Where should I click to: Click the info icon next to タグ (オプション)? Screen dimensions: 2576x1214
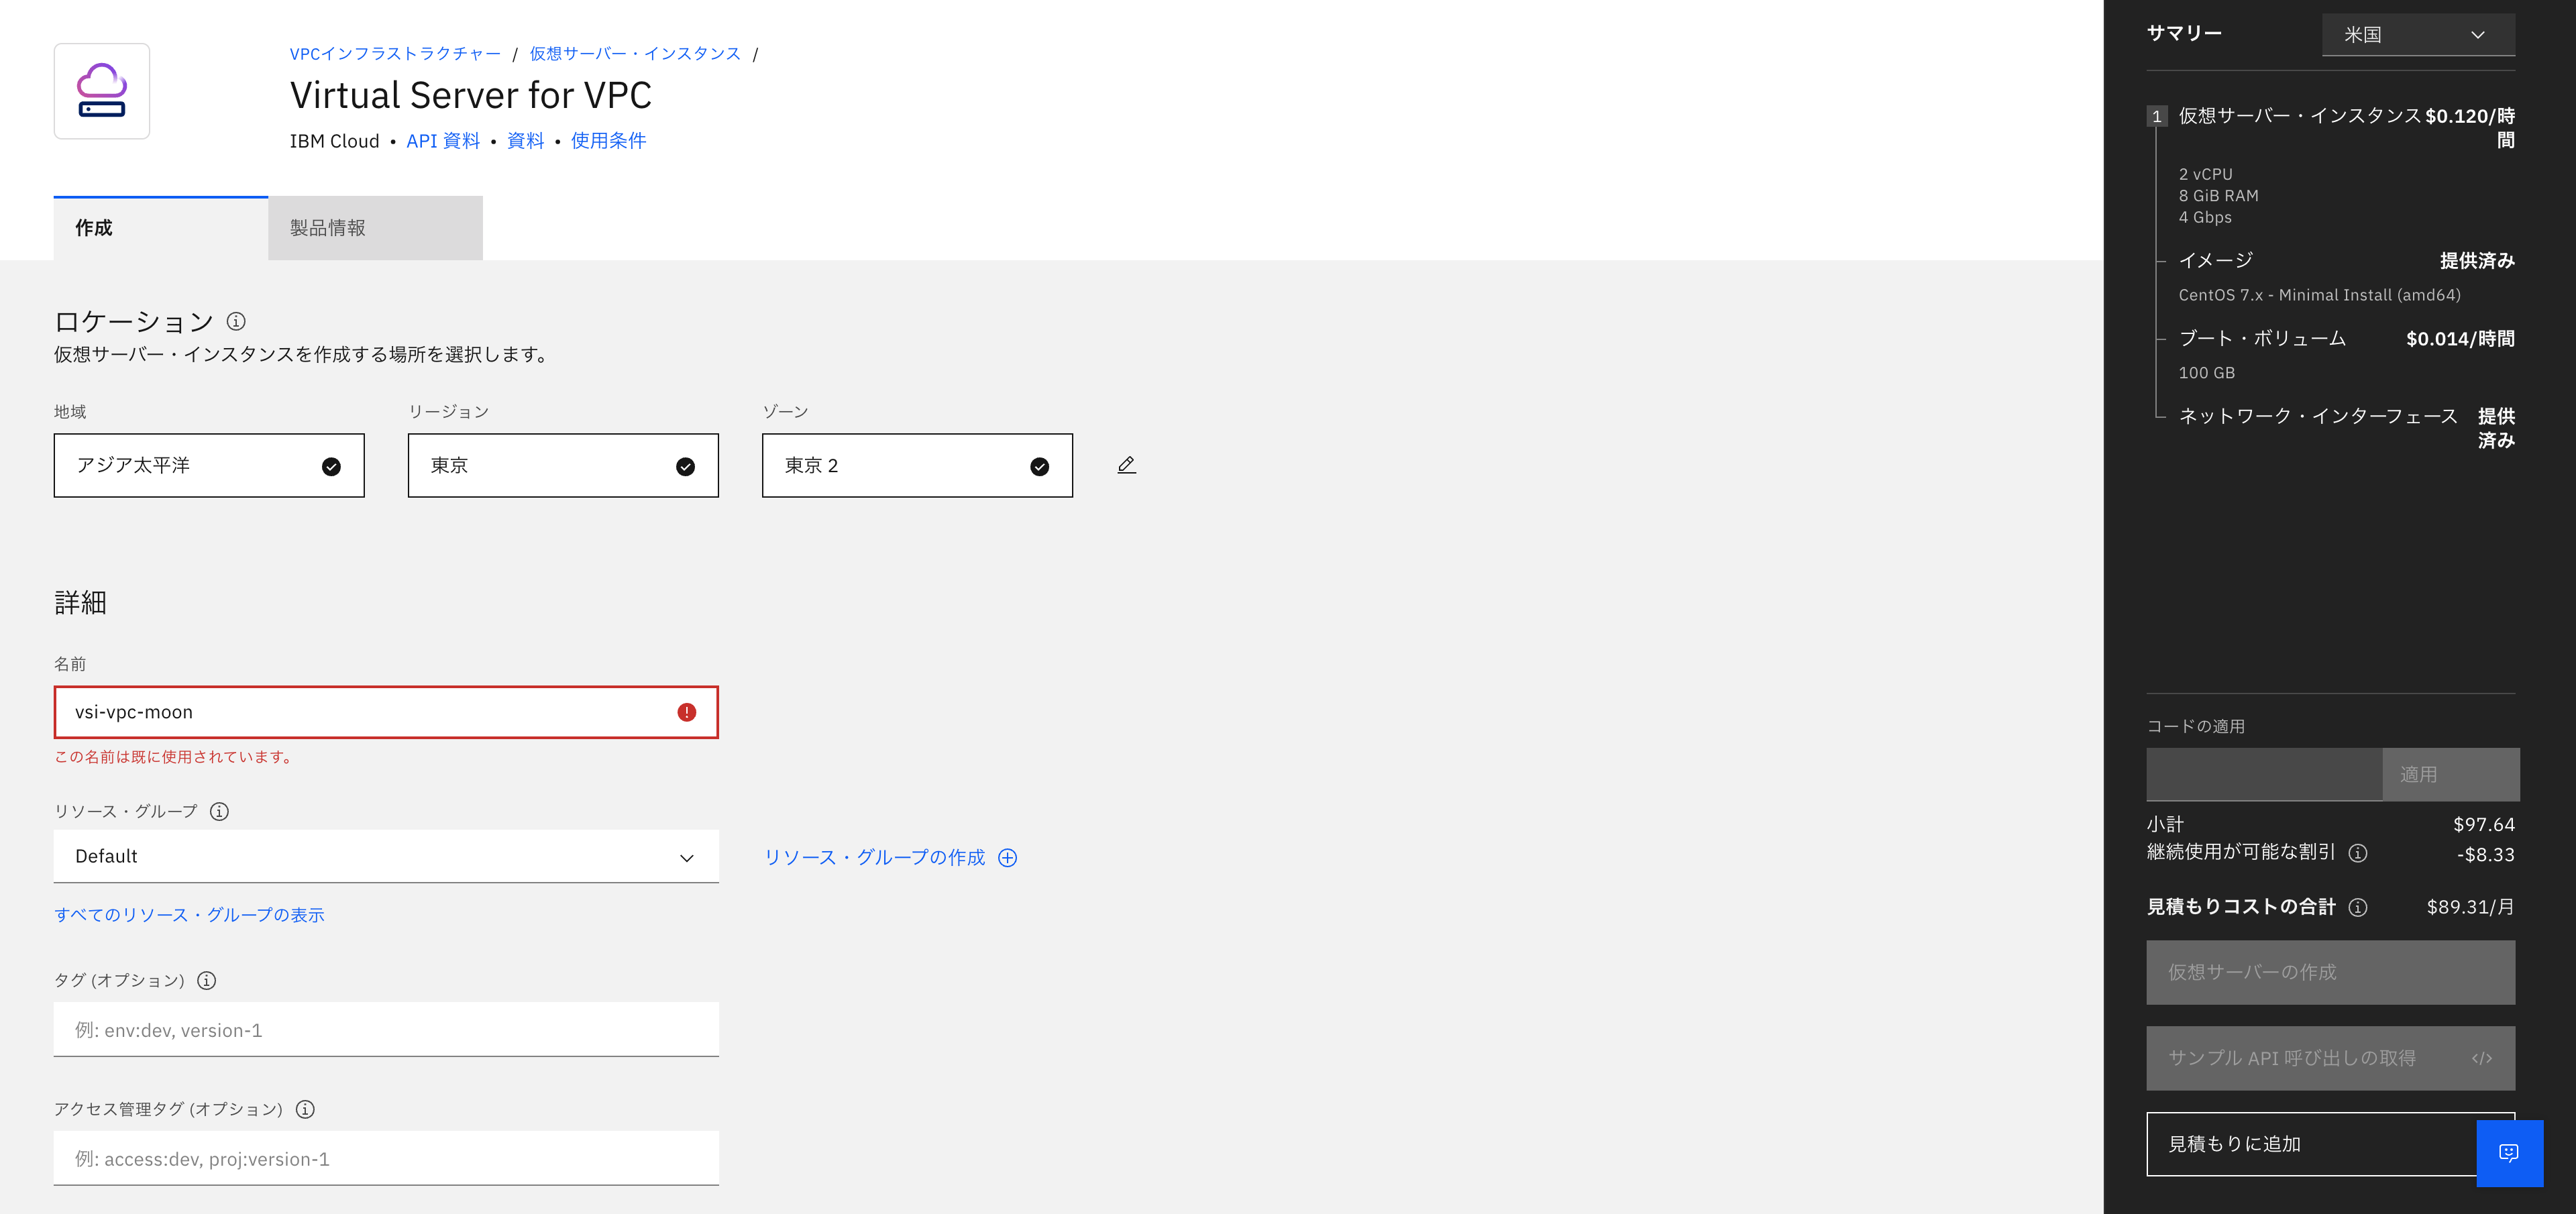click(207, 980)
